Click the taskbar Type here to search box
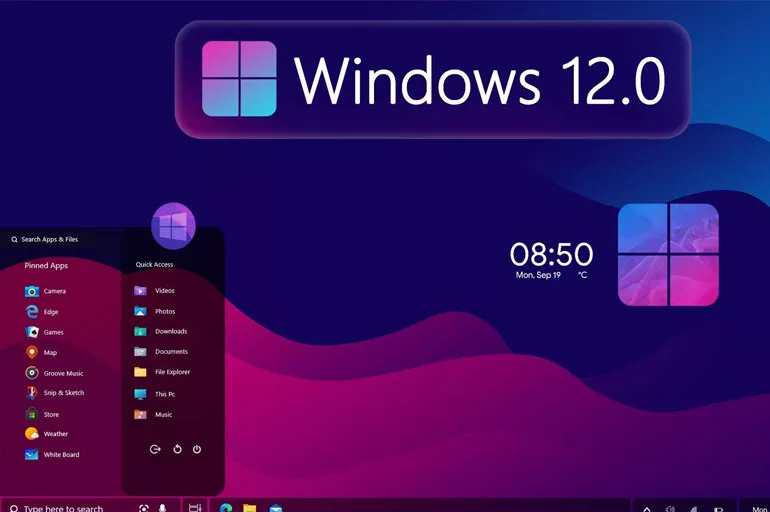The width and height of the screenshot is (770, 512). point(65,508)
